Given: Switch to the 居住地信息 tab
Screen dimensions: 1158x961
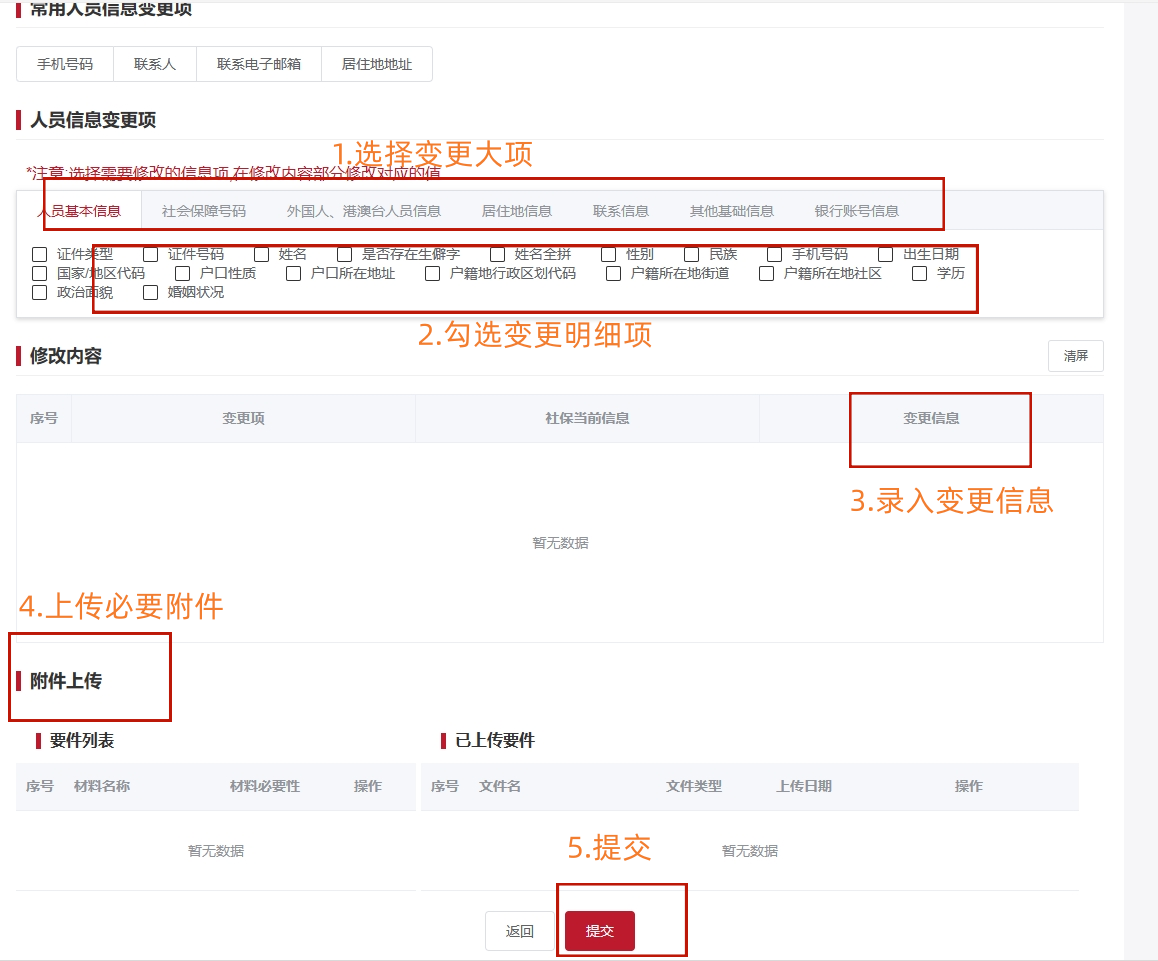Looking at the screenshot, I should coord(517,211).
